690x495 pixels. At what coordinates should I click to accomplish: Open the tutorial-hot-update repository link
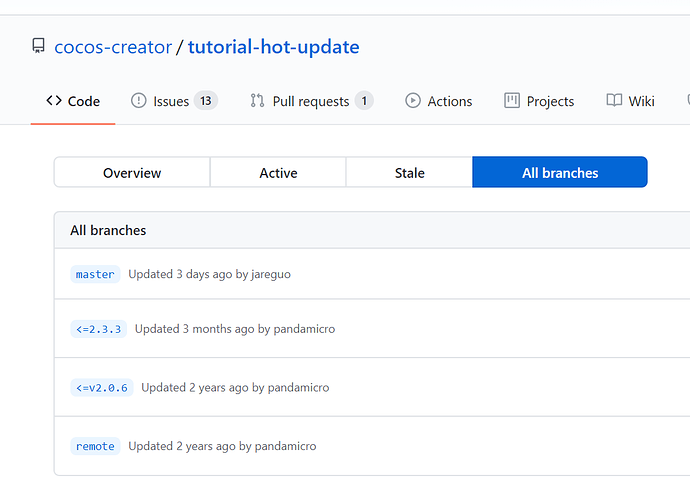273,47
